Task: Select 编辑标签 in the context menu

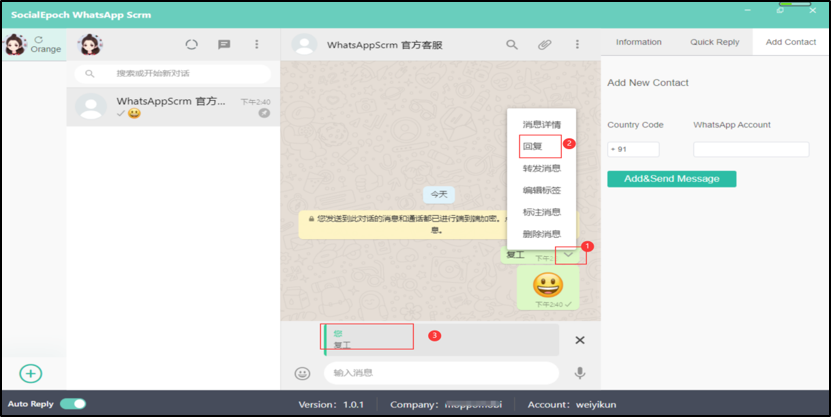Action: (541, 190)
